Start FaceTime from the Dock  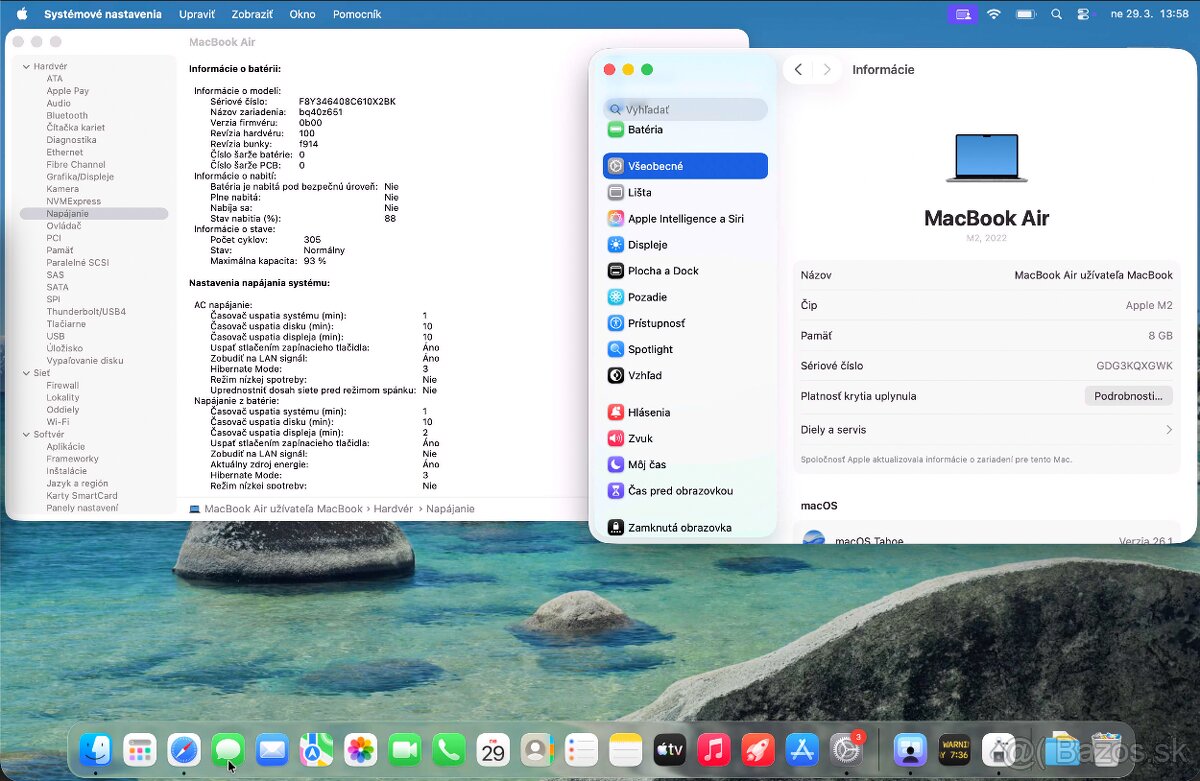[x=404, y=749]
